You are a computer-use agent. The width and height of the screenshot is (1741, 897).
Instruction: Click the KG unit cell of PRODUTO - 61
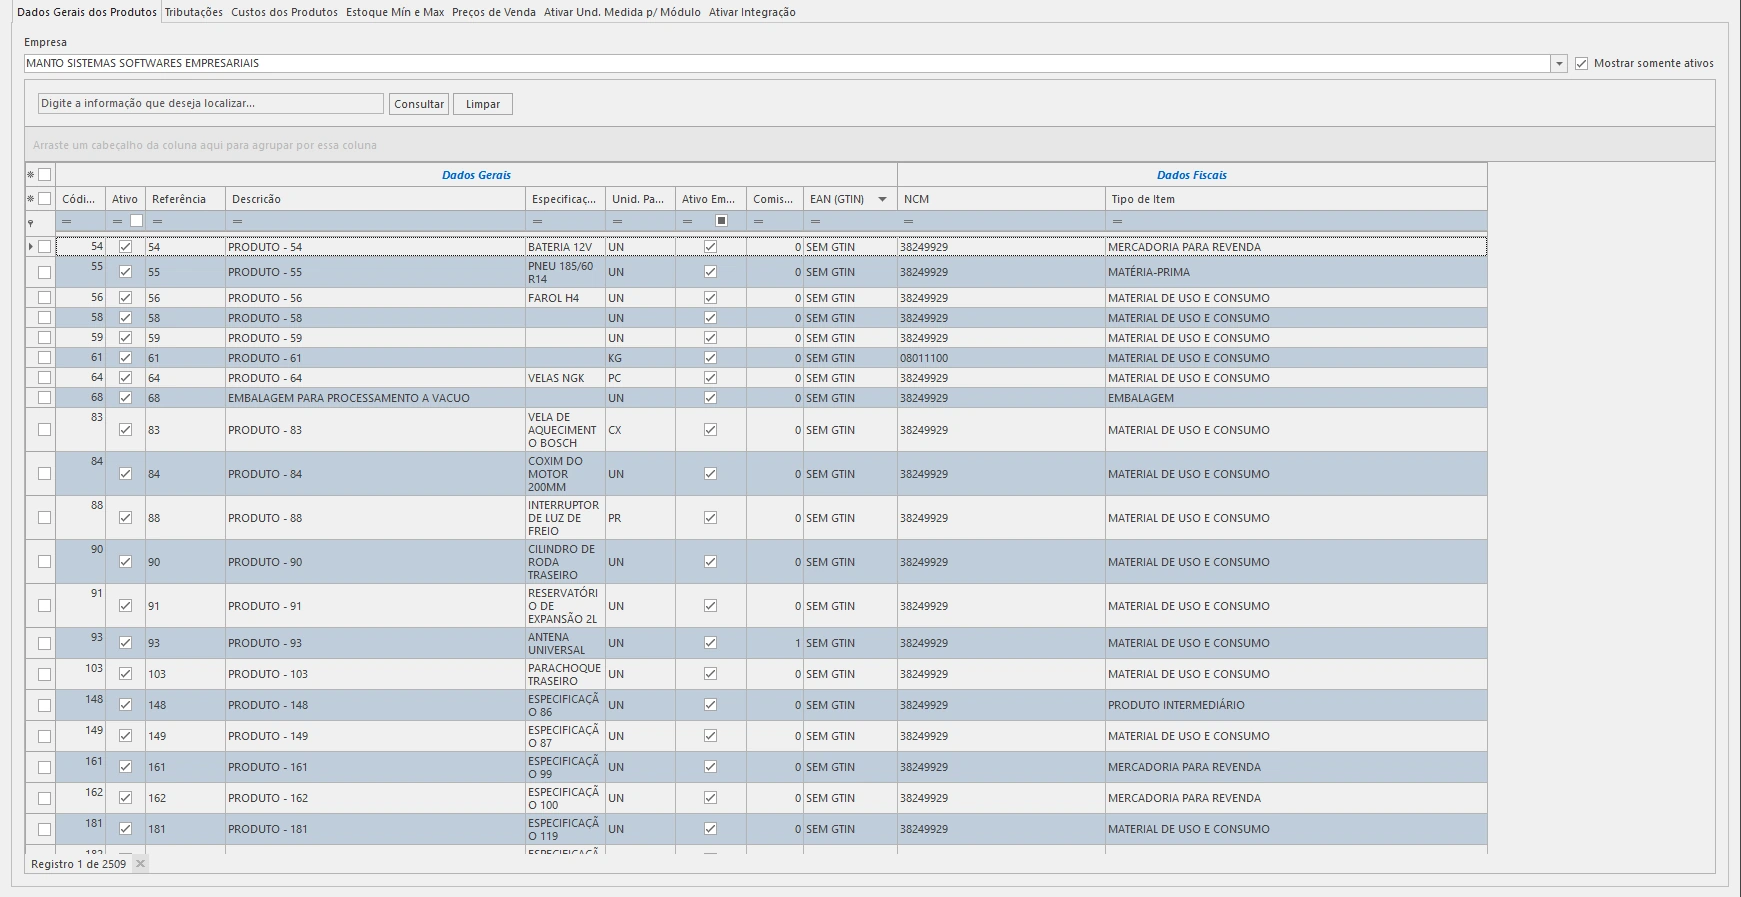(640, 358)
